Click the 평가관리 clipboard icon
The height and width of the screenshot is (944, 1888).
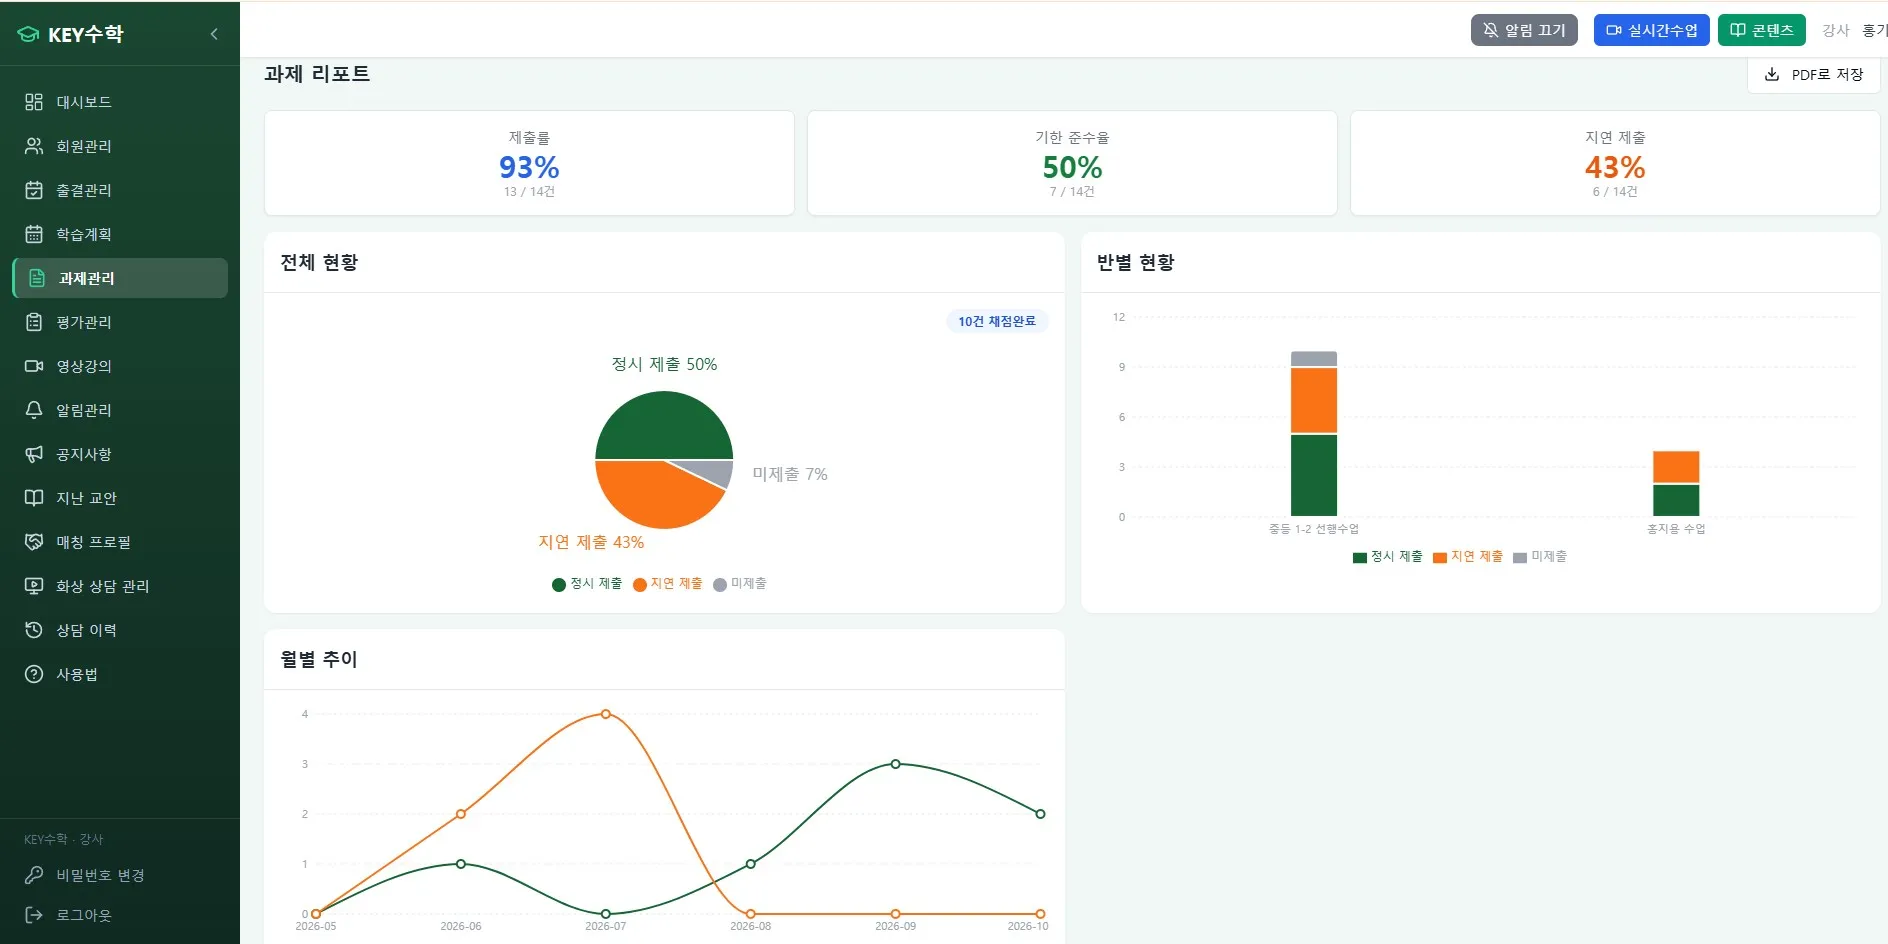pos(34,322)
